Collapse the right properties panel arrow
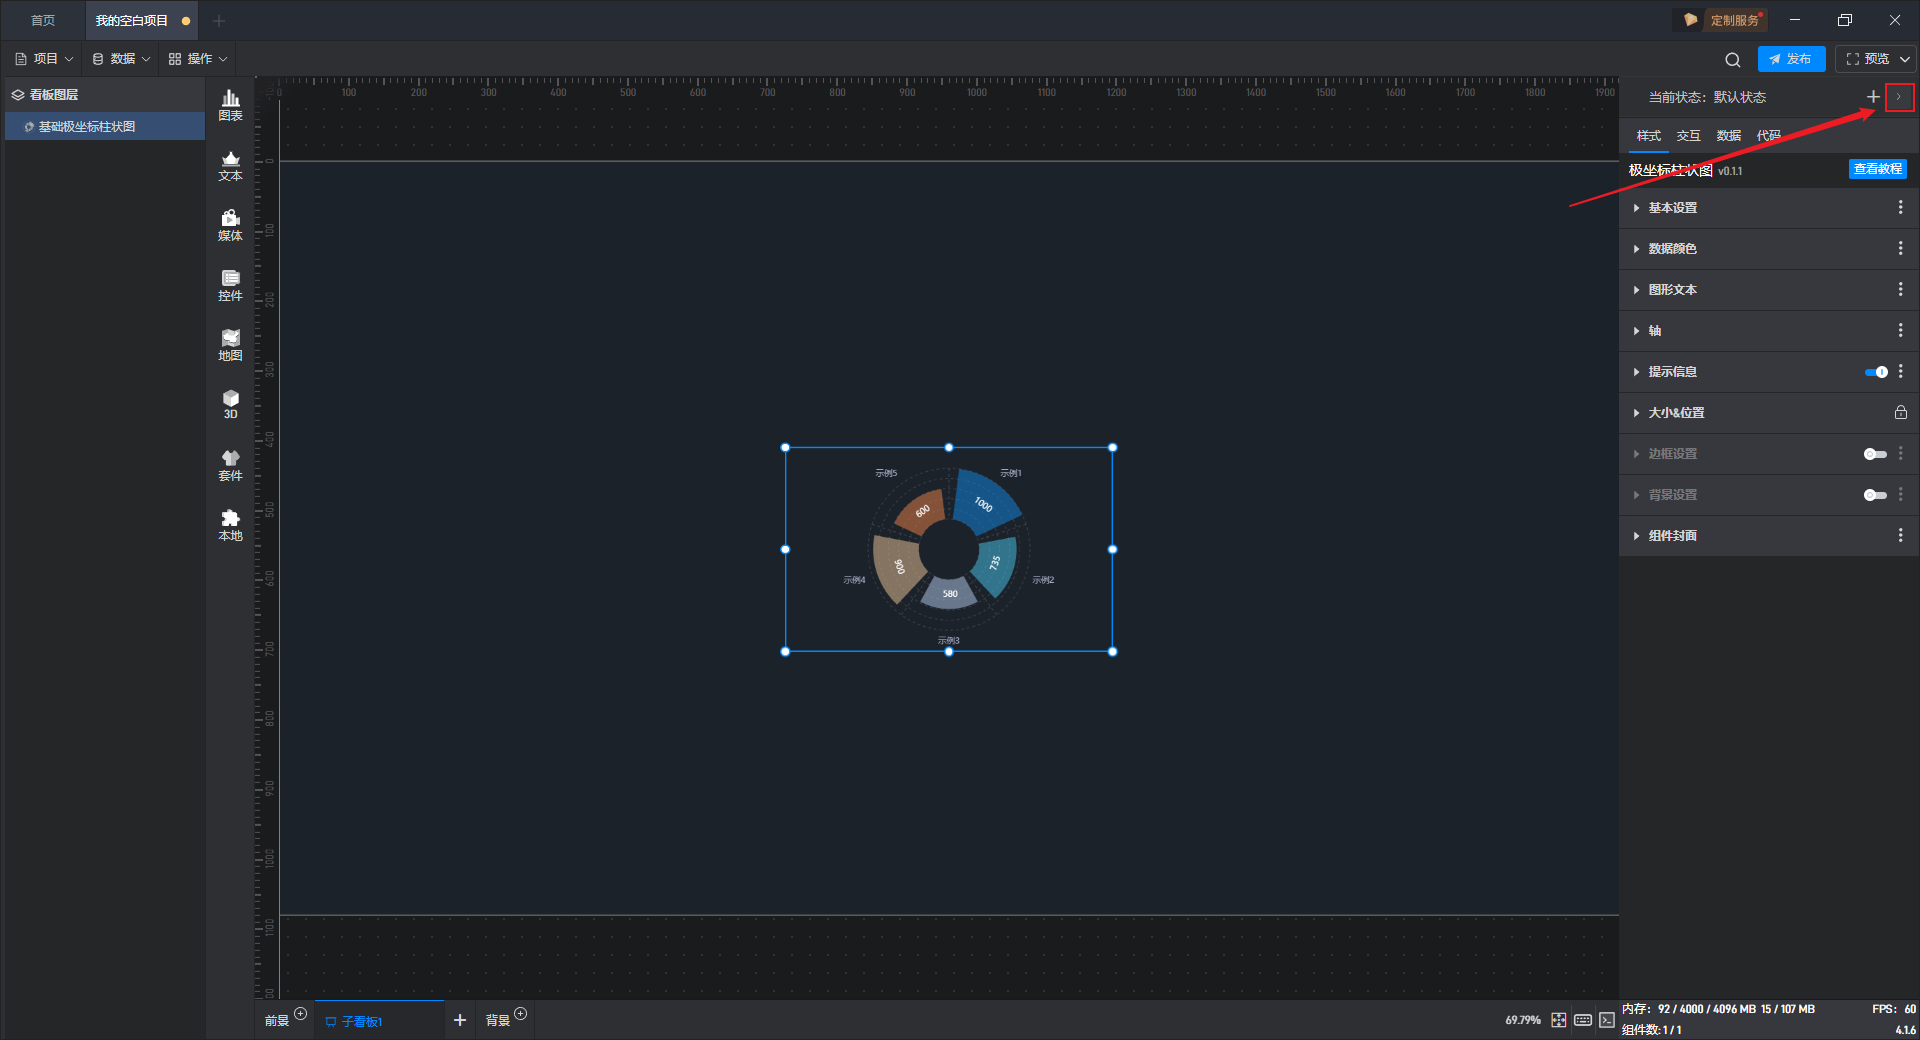 click(x=1899, y=97)
